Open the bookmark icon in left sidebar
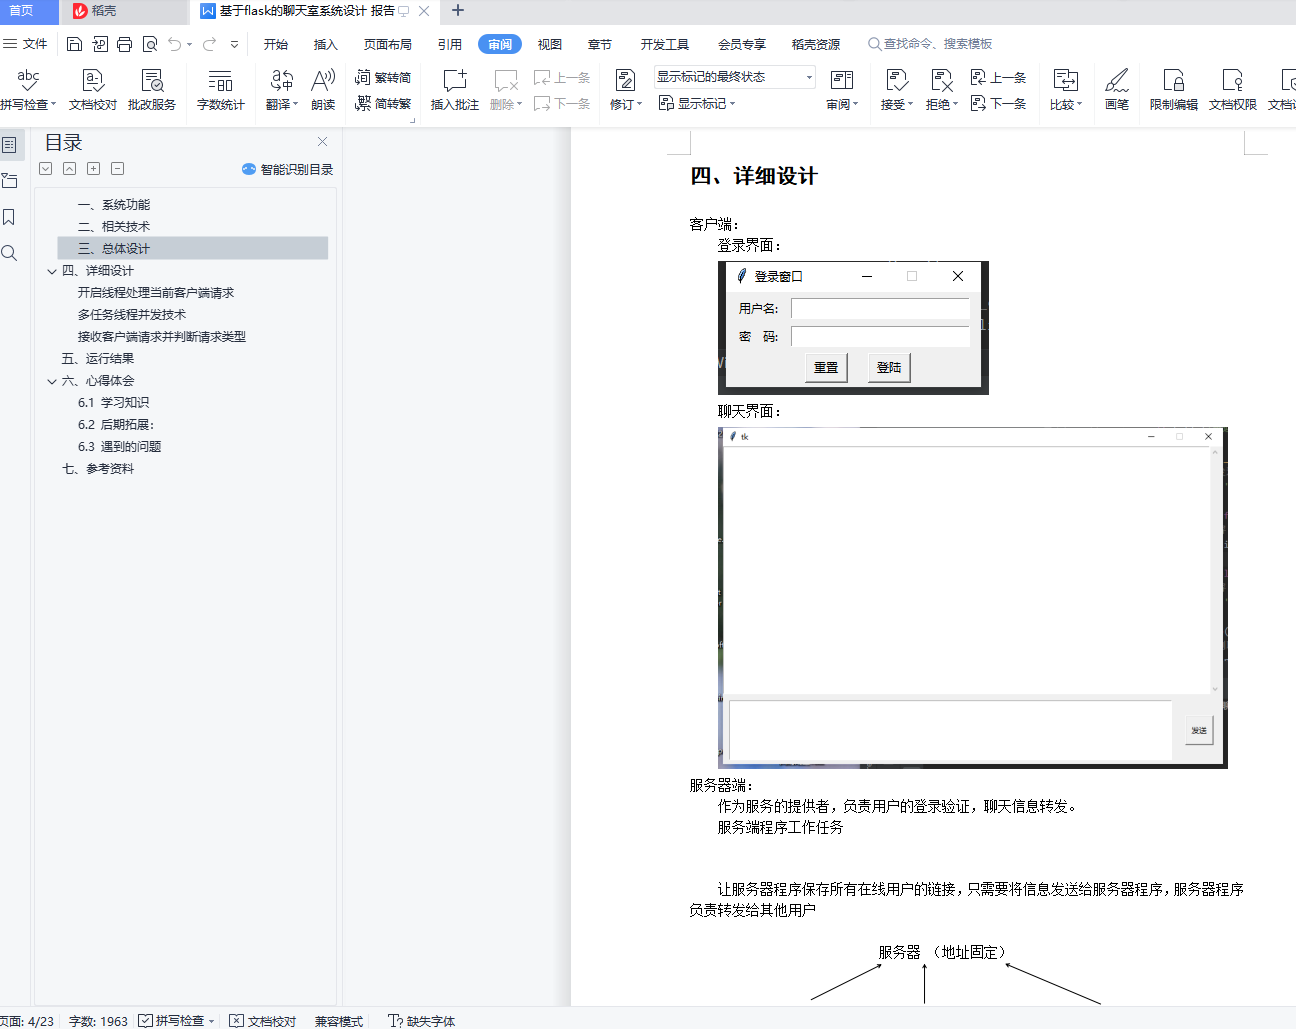This screenshot has width=1296, height=1029. click(10, 217)
